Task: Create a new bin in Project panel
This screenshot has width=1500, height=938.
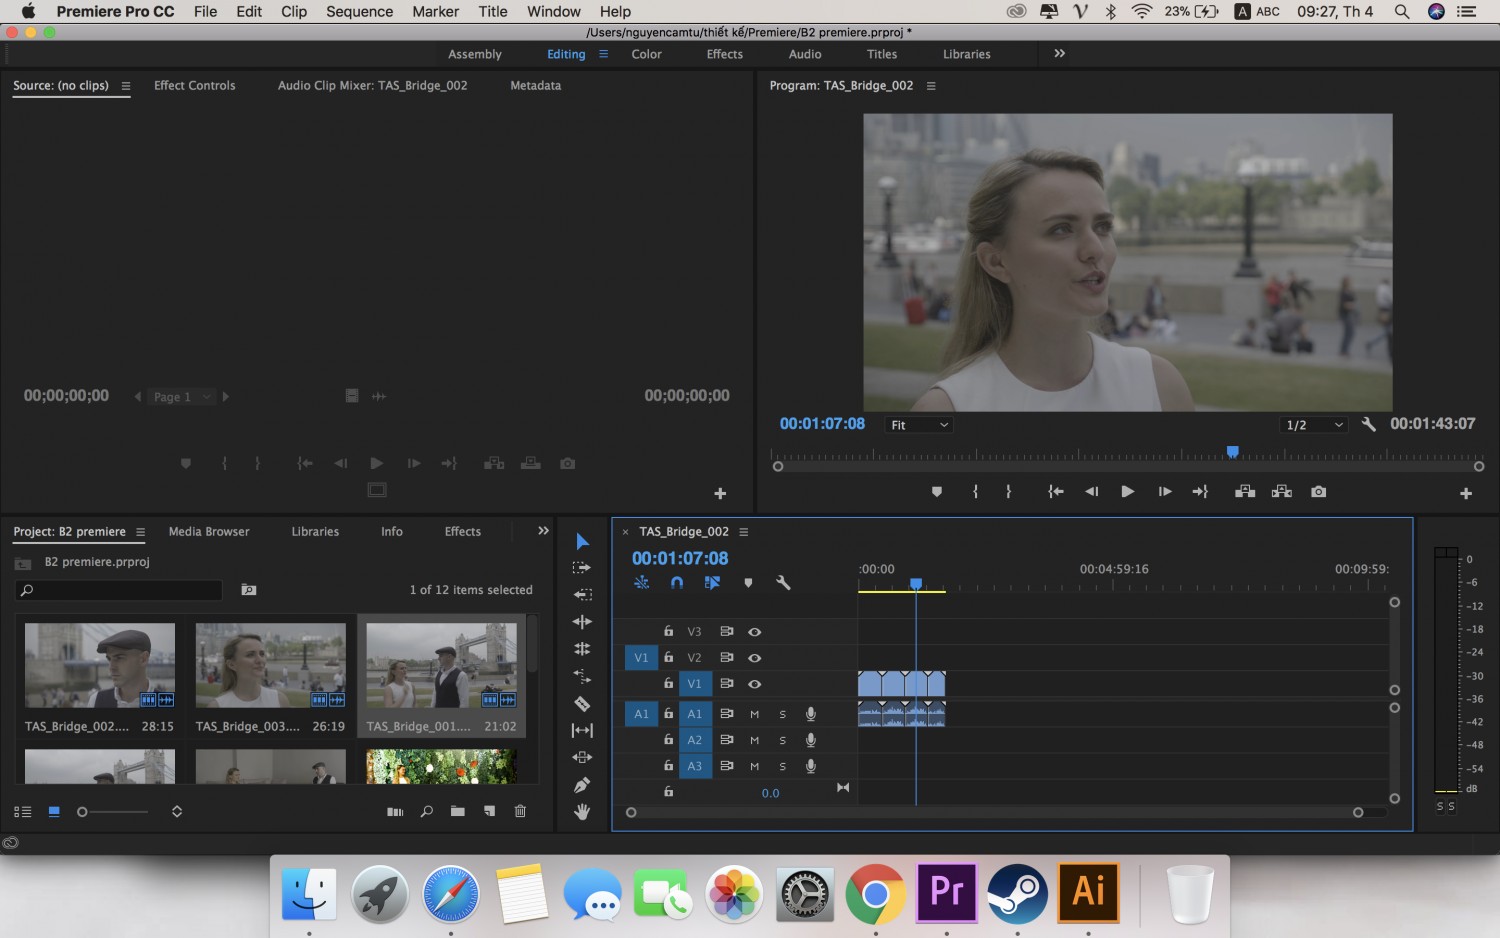Action: click(x=458, y=811)
